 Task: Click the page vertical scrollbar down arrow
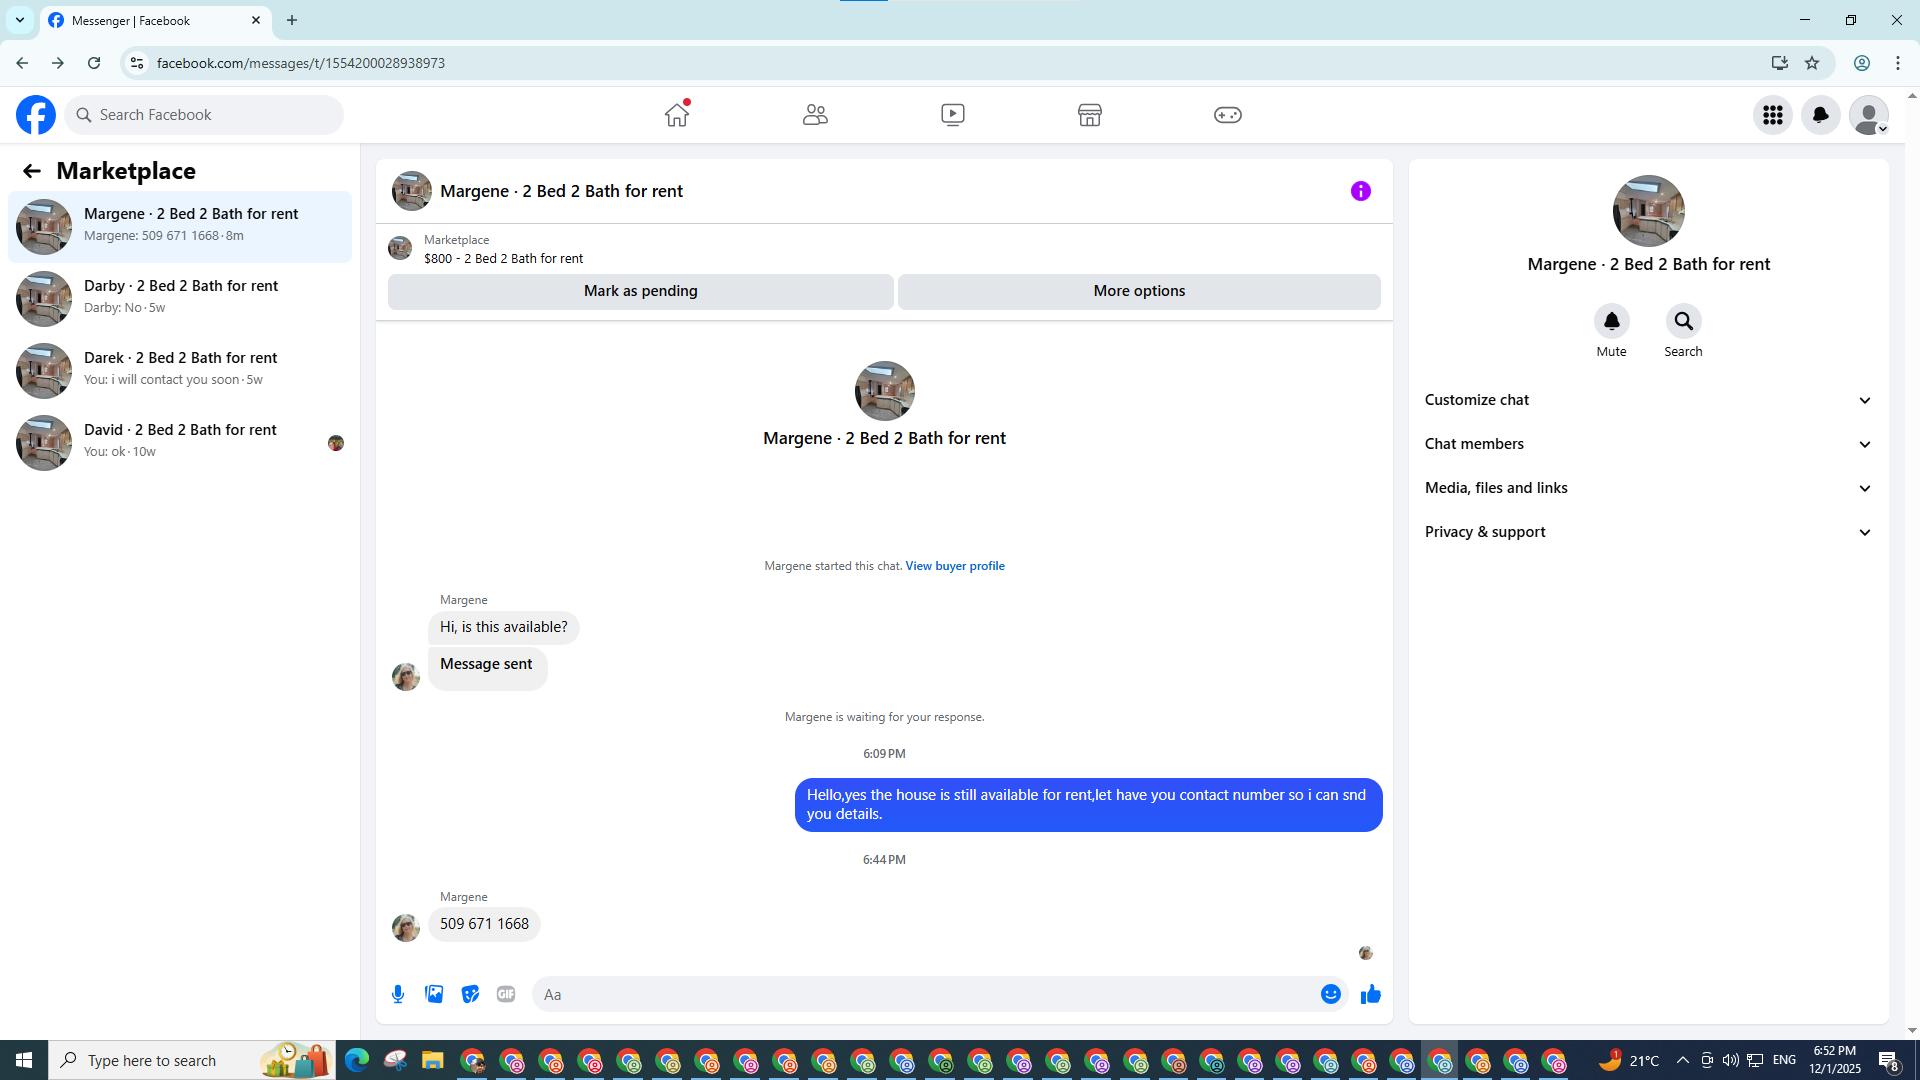click(1912, 1031)
